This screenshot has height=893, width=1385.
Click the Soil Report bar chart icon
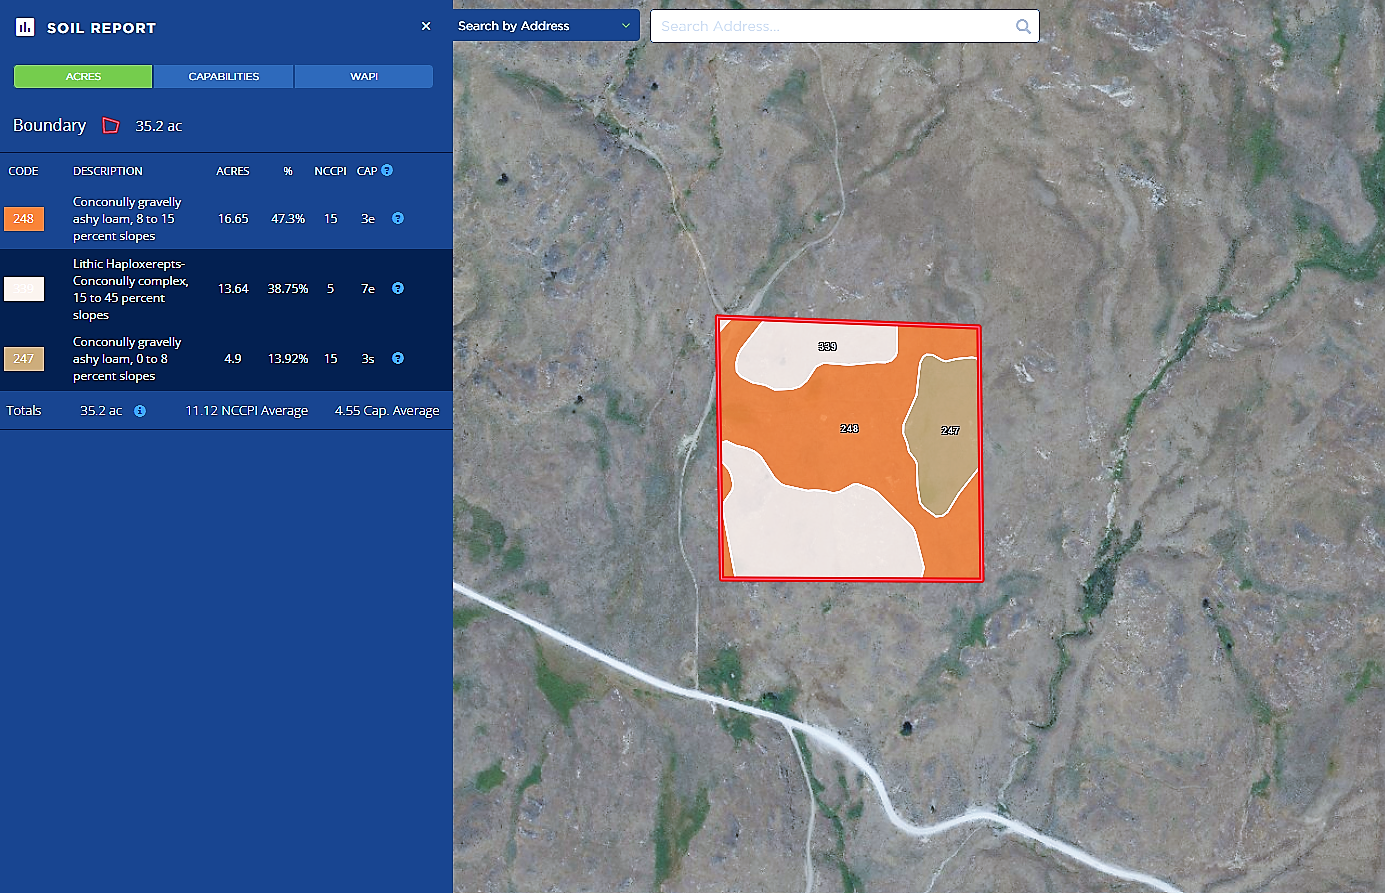point(25,27)
